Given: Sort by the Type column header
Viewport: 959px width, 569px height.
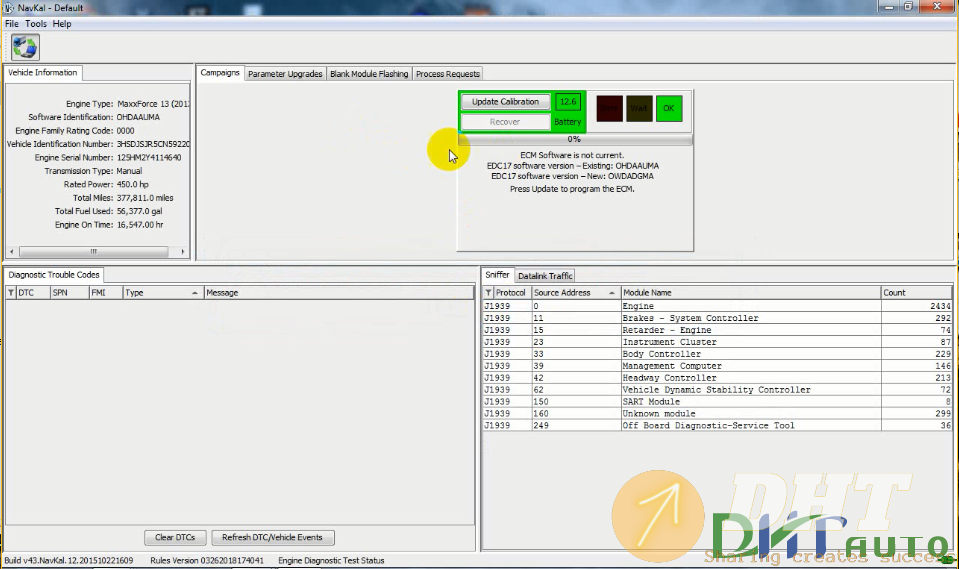Looking at the screenshot, I should pyautogui.click(x=163, y=293).
